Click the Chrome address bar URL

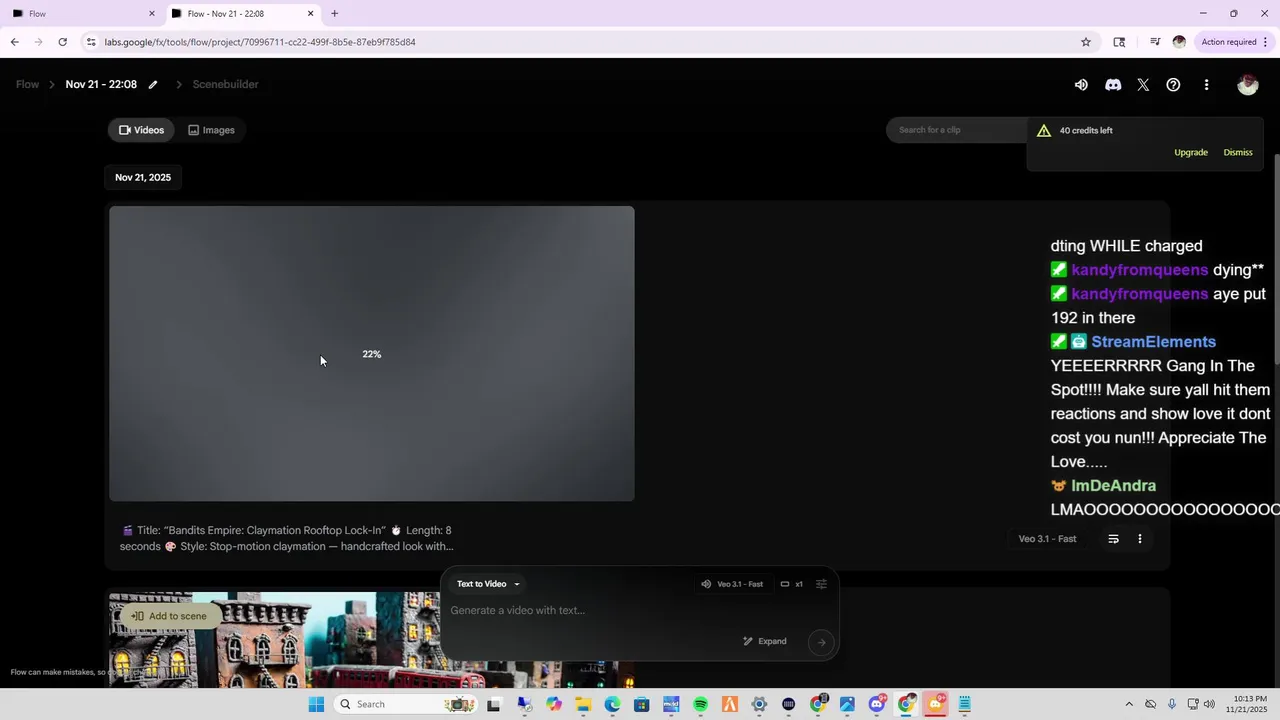pyautogui.click(x=260, y=42)
